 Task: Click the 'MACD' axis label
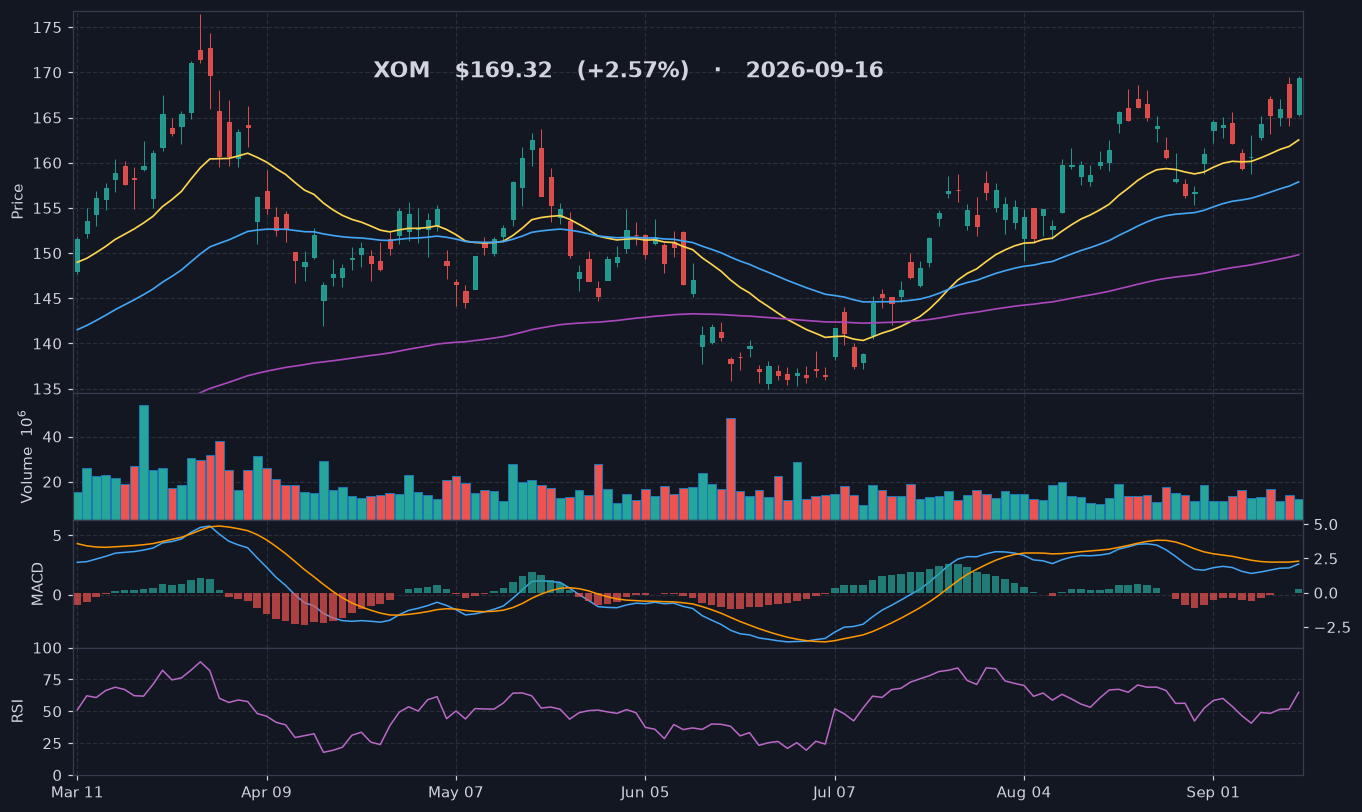click(x=37, y=583)
